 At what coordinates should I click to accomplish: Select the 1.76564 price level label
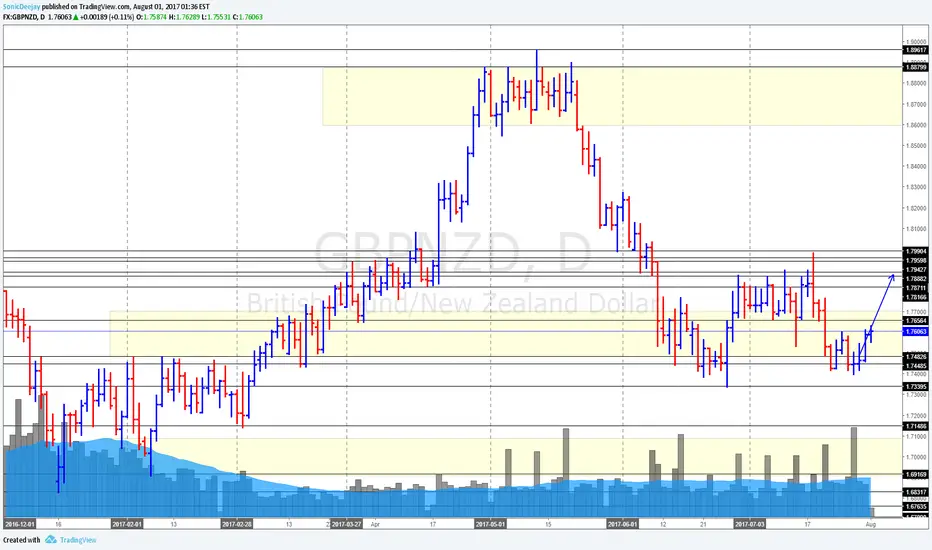tap(915, 321)
